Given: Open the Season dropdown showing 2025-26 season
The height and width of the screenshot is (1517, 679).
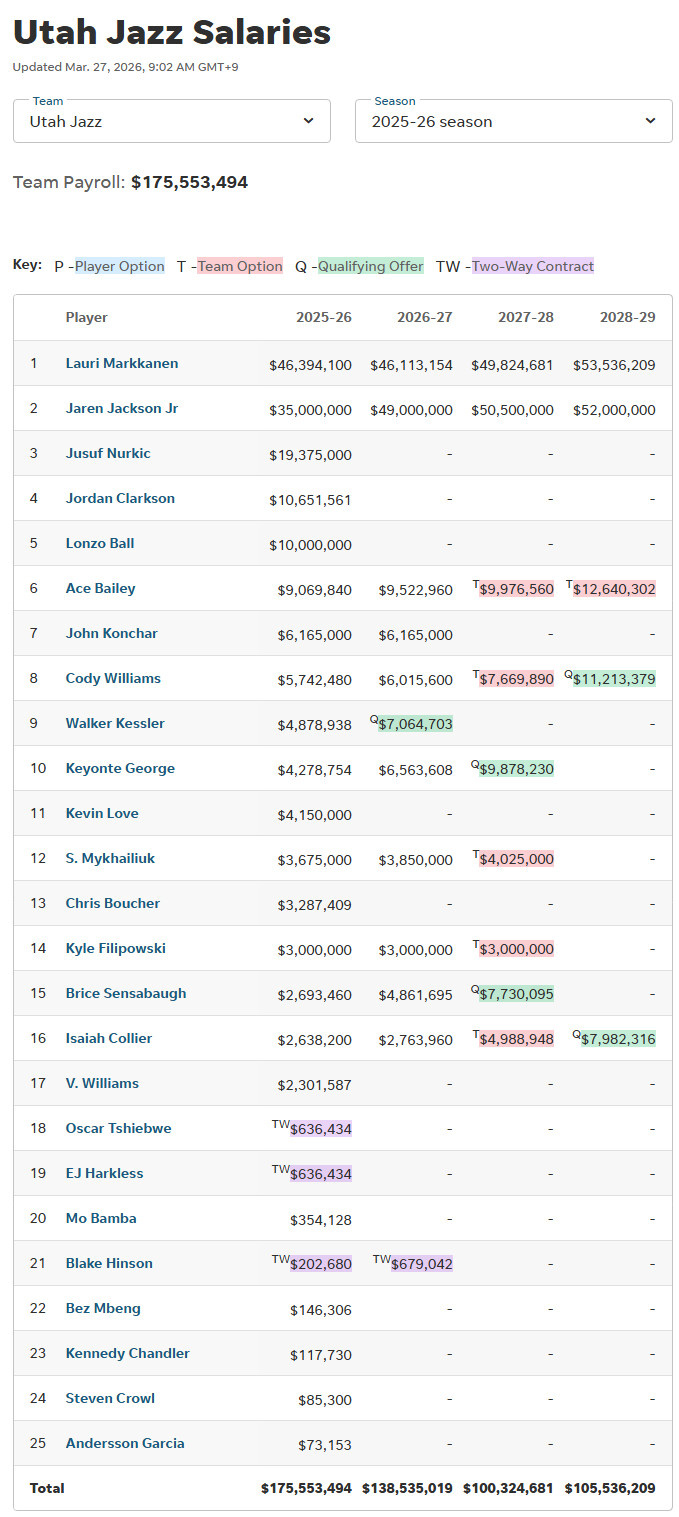Looking at the screenshot, I should pyautogui.click(x=513, y=121).
